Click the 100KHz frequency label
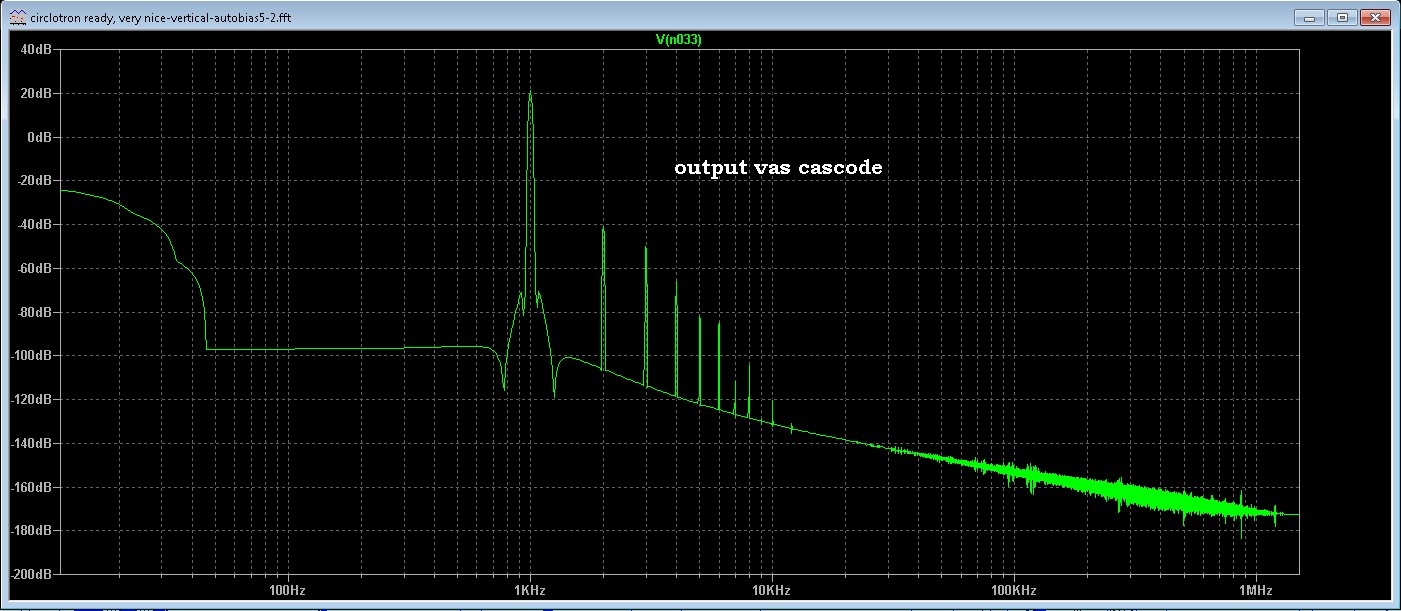The image size is (1401, 611). [1013, 588]
